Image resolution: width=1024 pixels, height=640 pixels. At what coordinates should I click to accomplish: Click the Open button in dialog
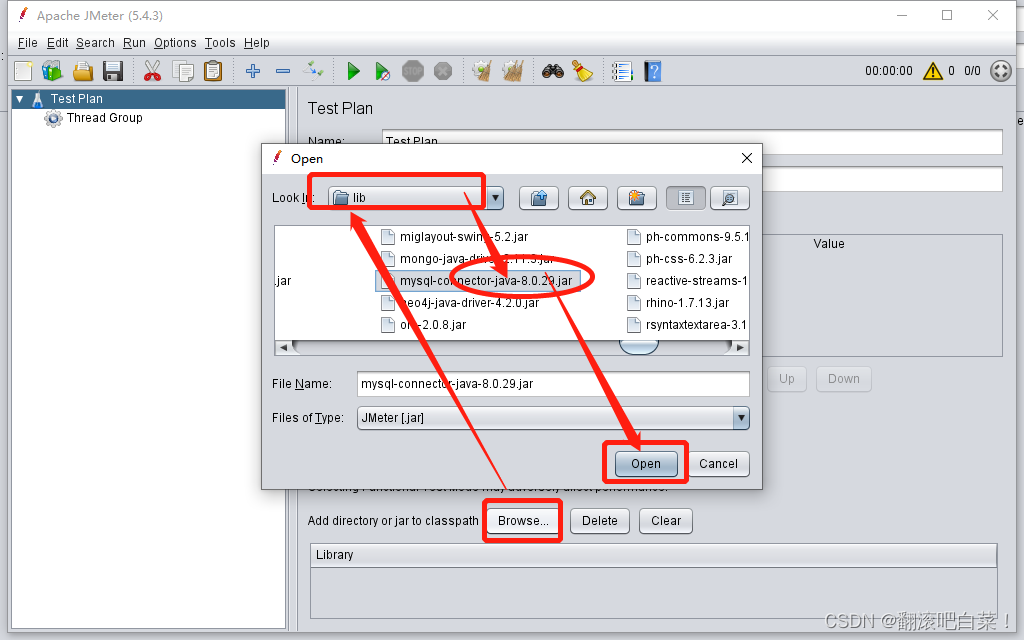tap(646, 464)
